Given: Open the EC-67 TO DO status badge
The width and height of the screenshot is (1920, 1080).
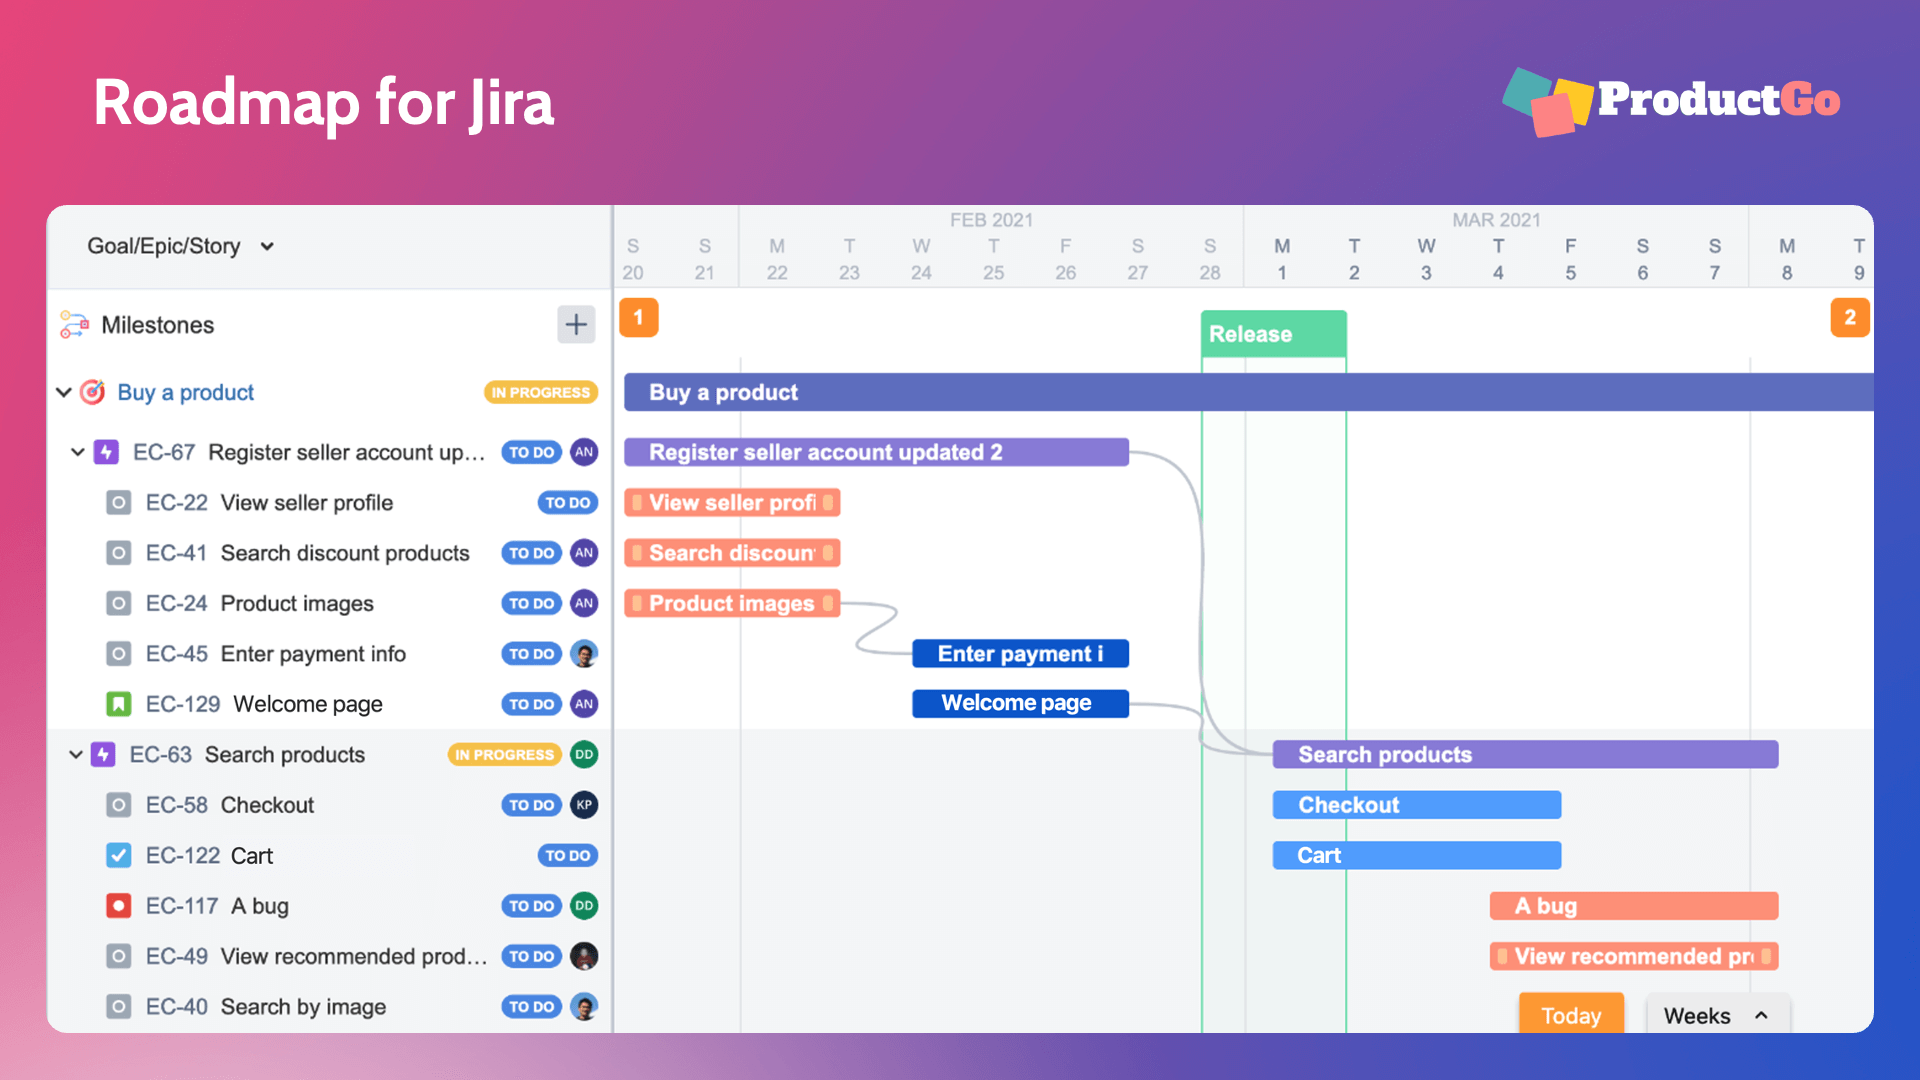Looking at the screenshot, I should tap(531, 452).
